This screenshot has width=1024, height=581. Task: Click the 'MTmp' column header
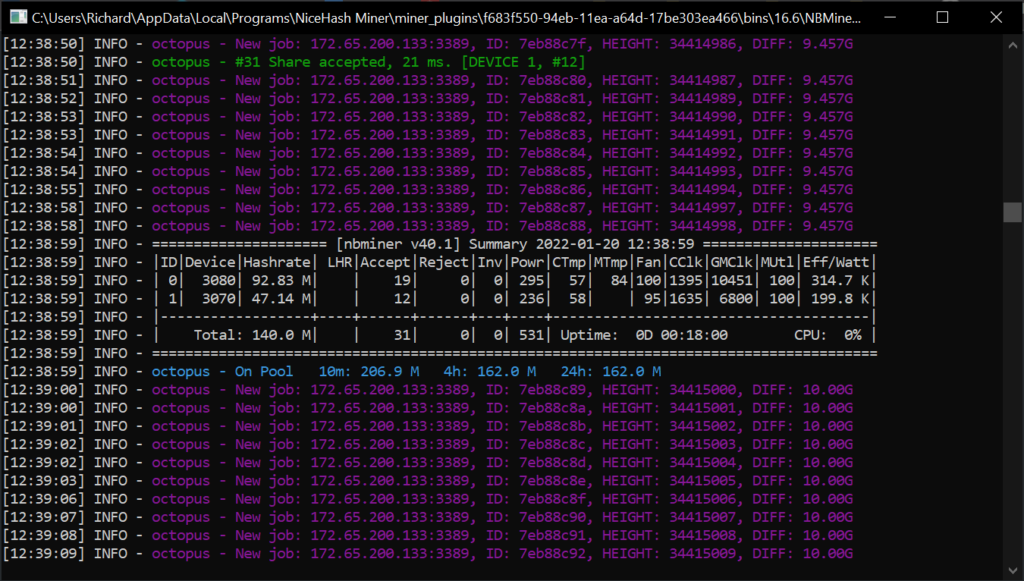tap(611, 262)
